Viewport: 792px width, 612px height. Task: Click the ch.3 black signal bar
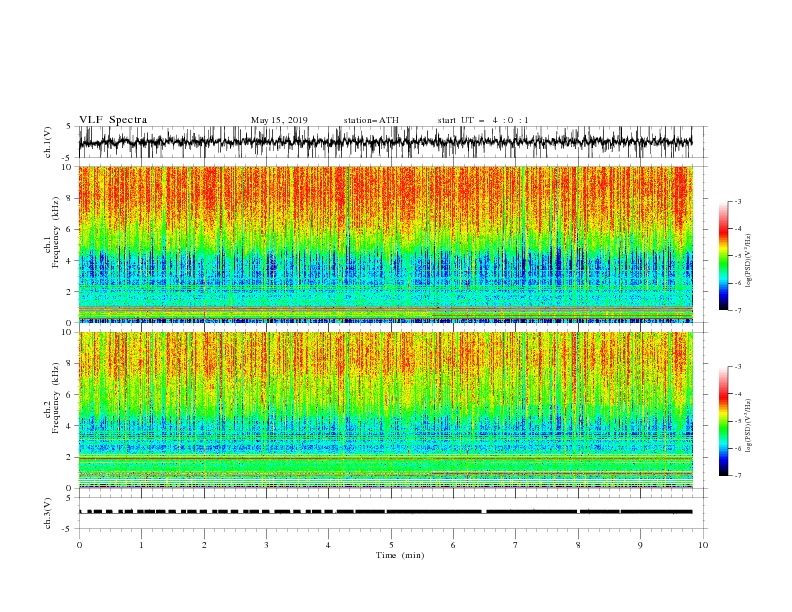(385, 512)
